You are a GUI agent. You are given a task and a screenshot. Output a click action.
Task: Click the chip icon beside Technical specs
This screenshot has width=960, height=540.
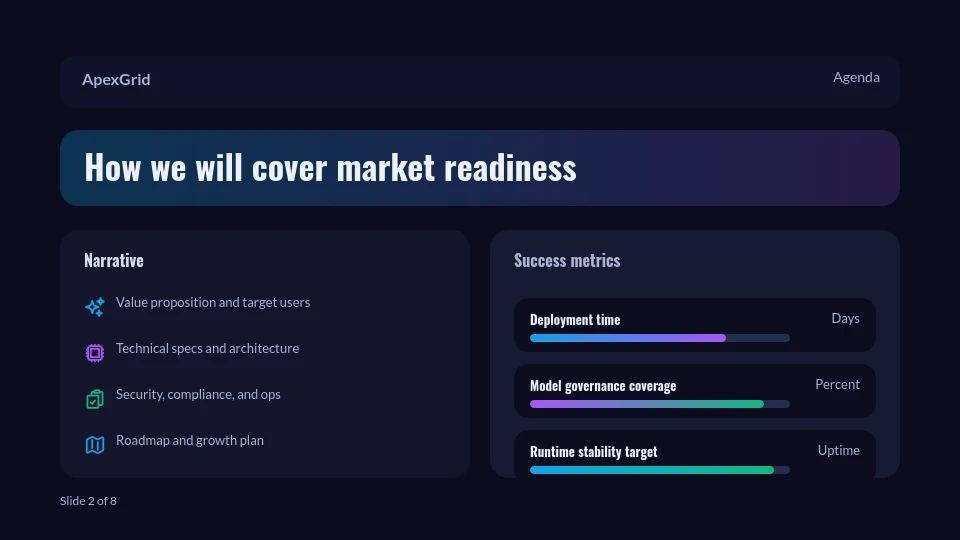[x=95, y=353]
